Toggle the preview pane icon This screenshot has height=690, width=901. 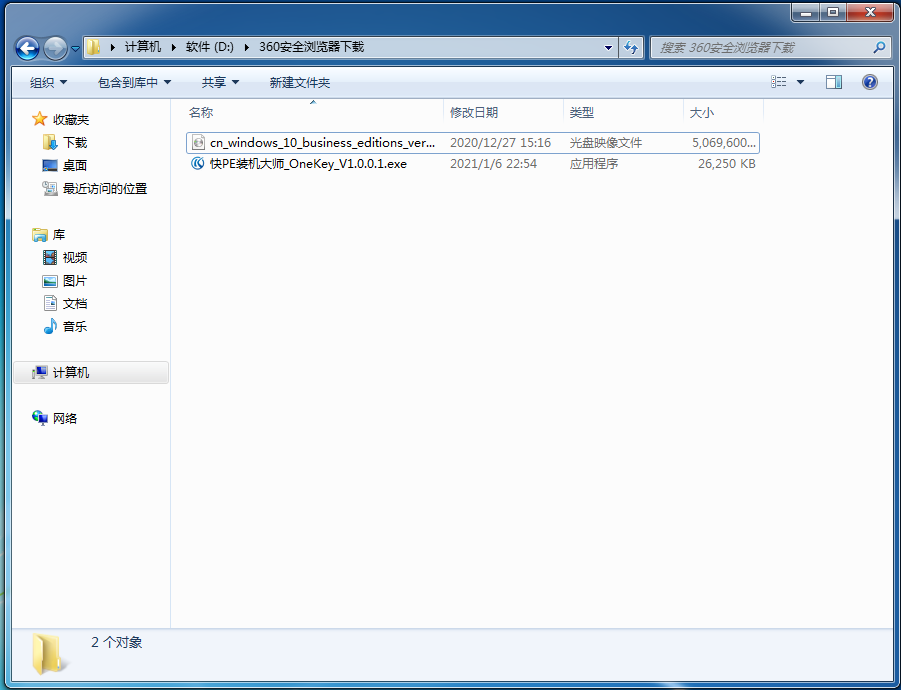834,82
